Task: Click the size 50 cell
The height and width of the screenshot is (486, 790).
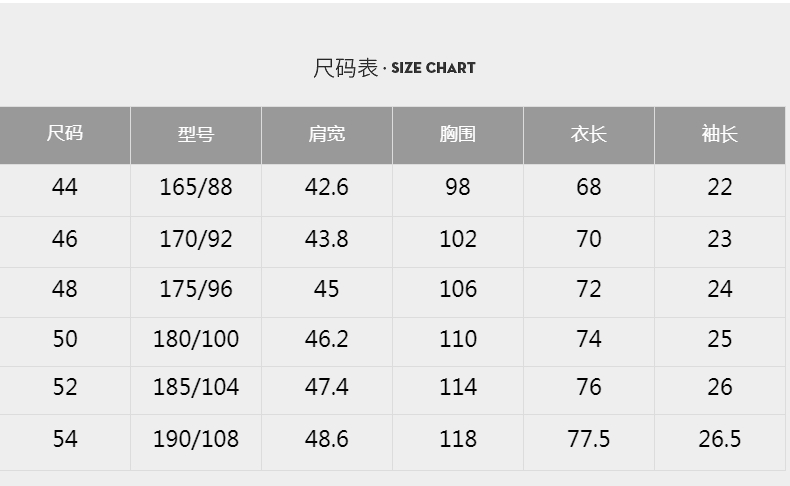Action: click(64, 341)
